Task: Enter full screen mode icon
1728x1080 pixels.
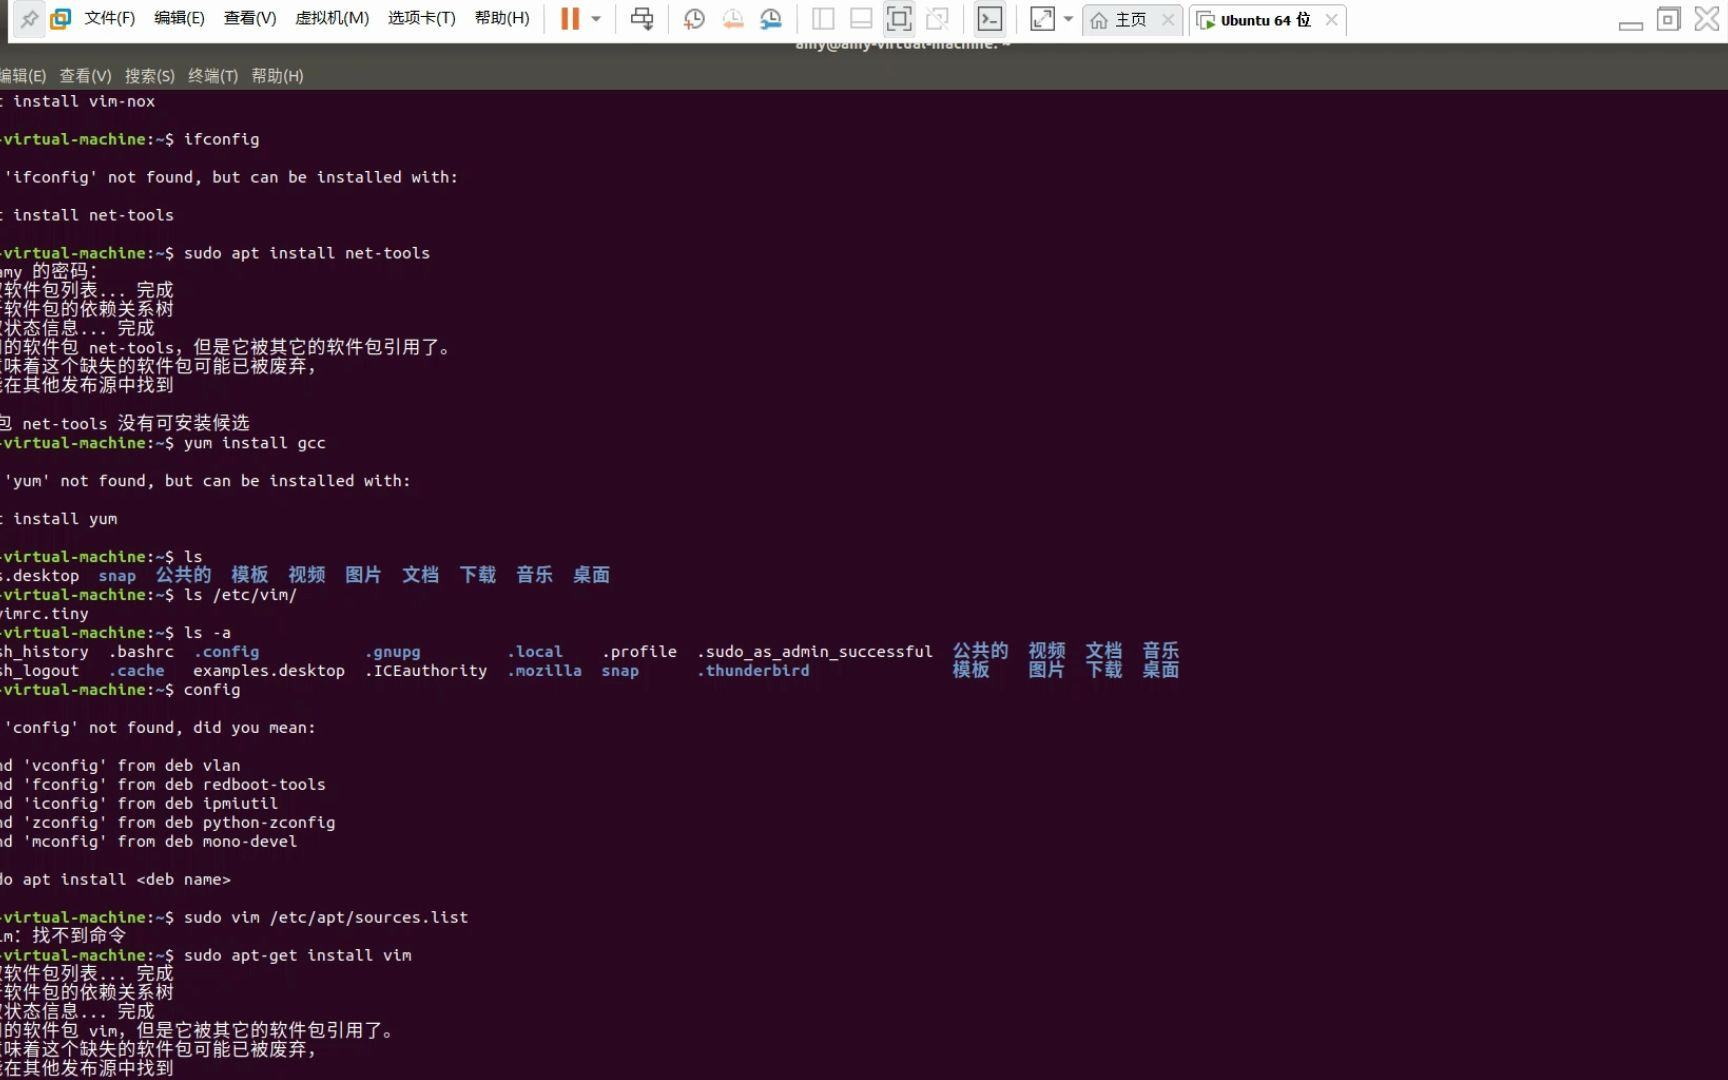Action: 899,19
